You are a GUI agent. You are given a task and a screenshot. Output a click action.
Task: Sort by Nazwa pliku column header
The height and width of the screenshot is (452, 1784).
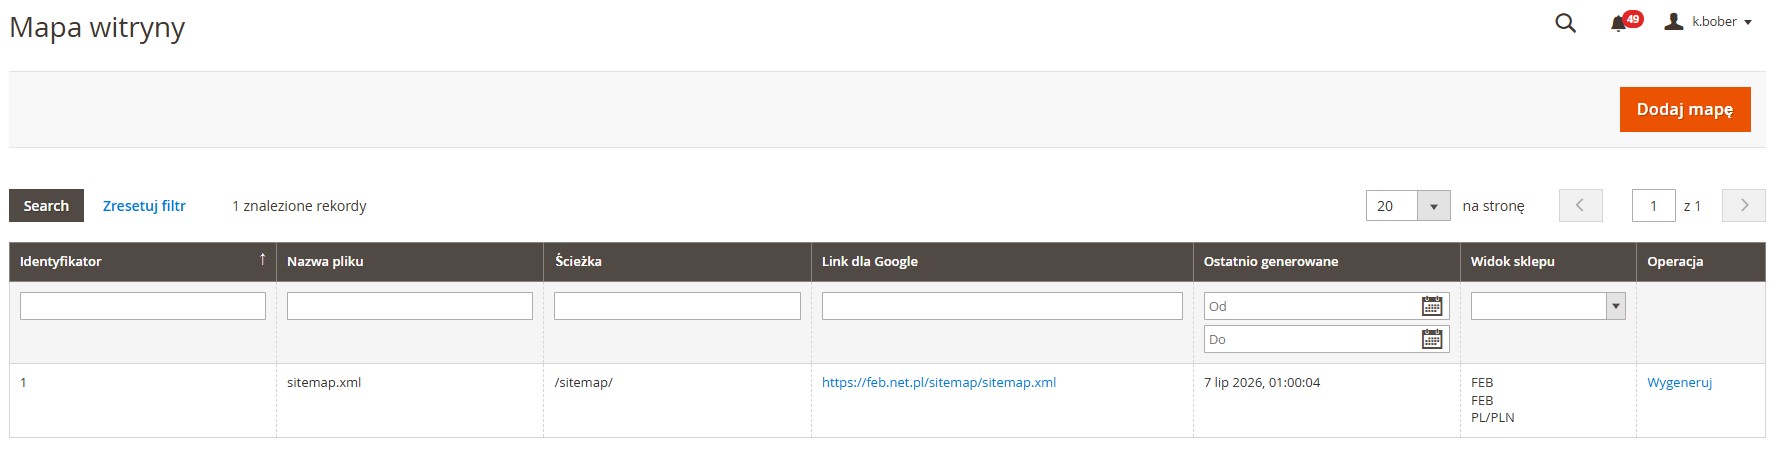pos(410,261)
